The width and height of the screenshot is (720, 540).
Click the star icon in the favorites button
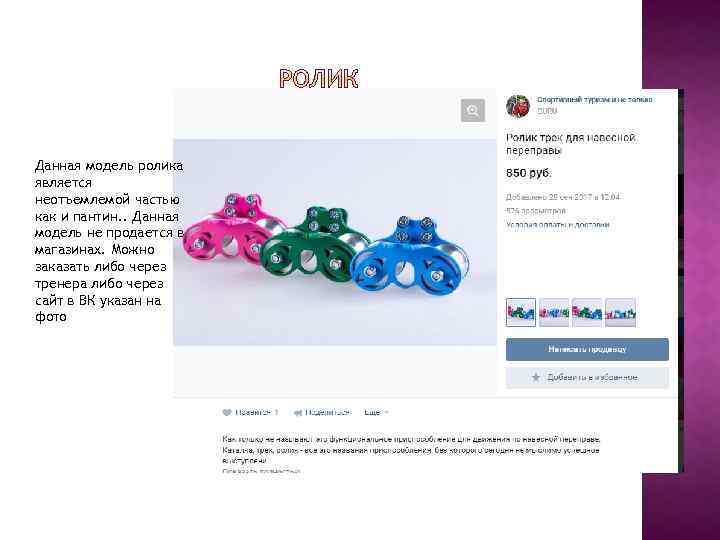click(536, 377)
